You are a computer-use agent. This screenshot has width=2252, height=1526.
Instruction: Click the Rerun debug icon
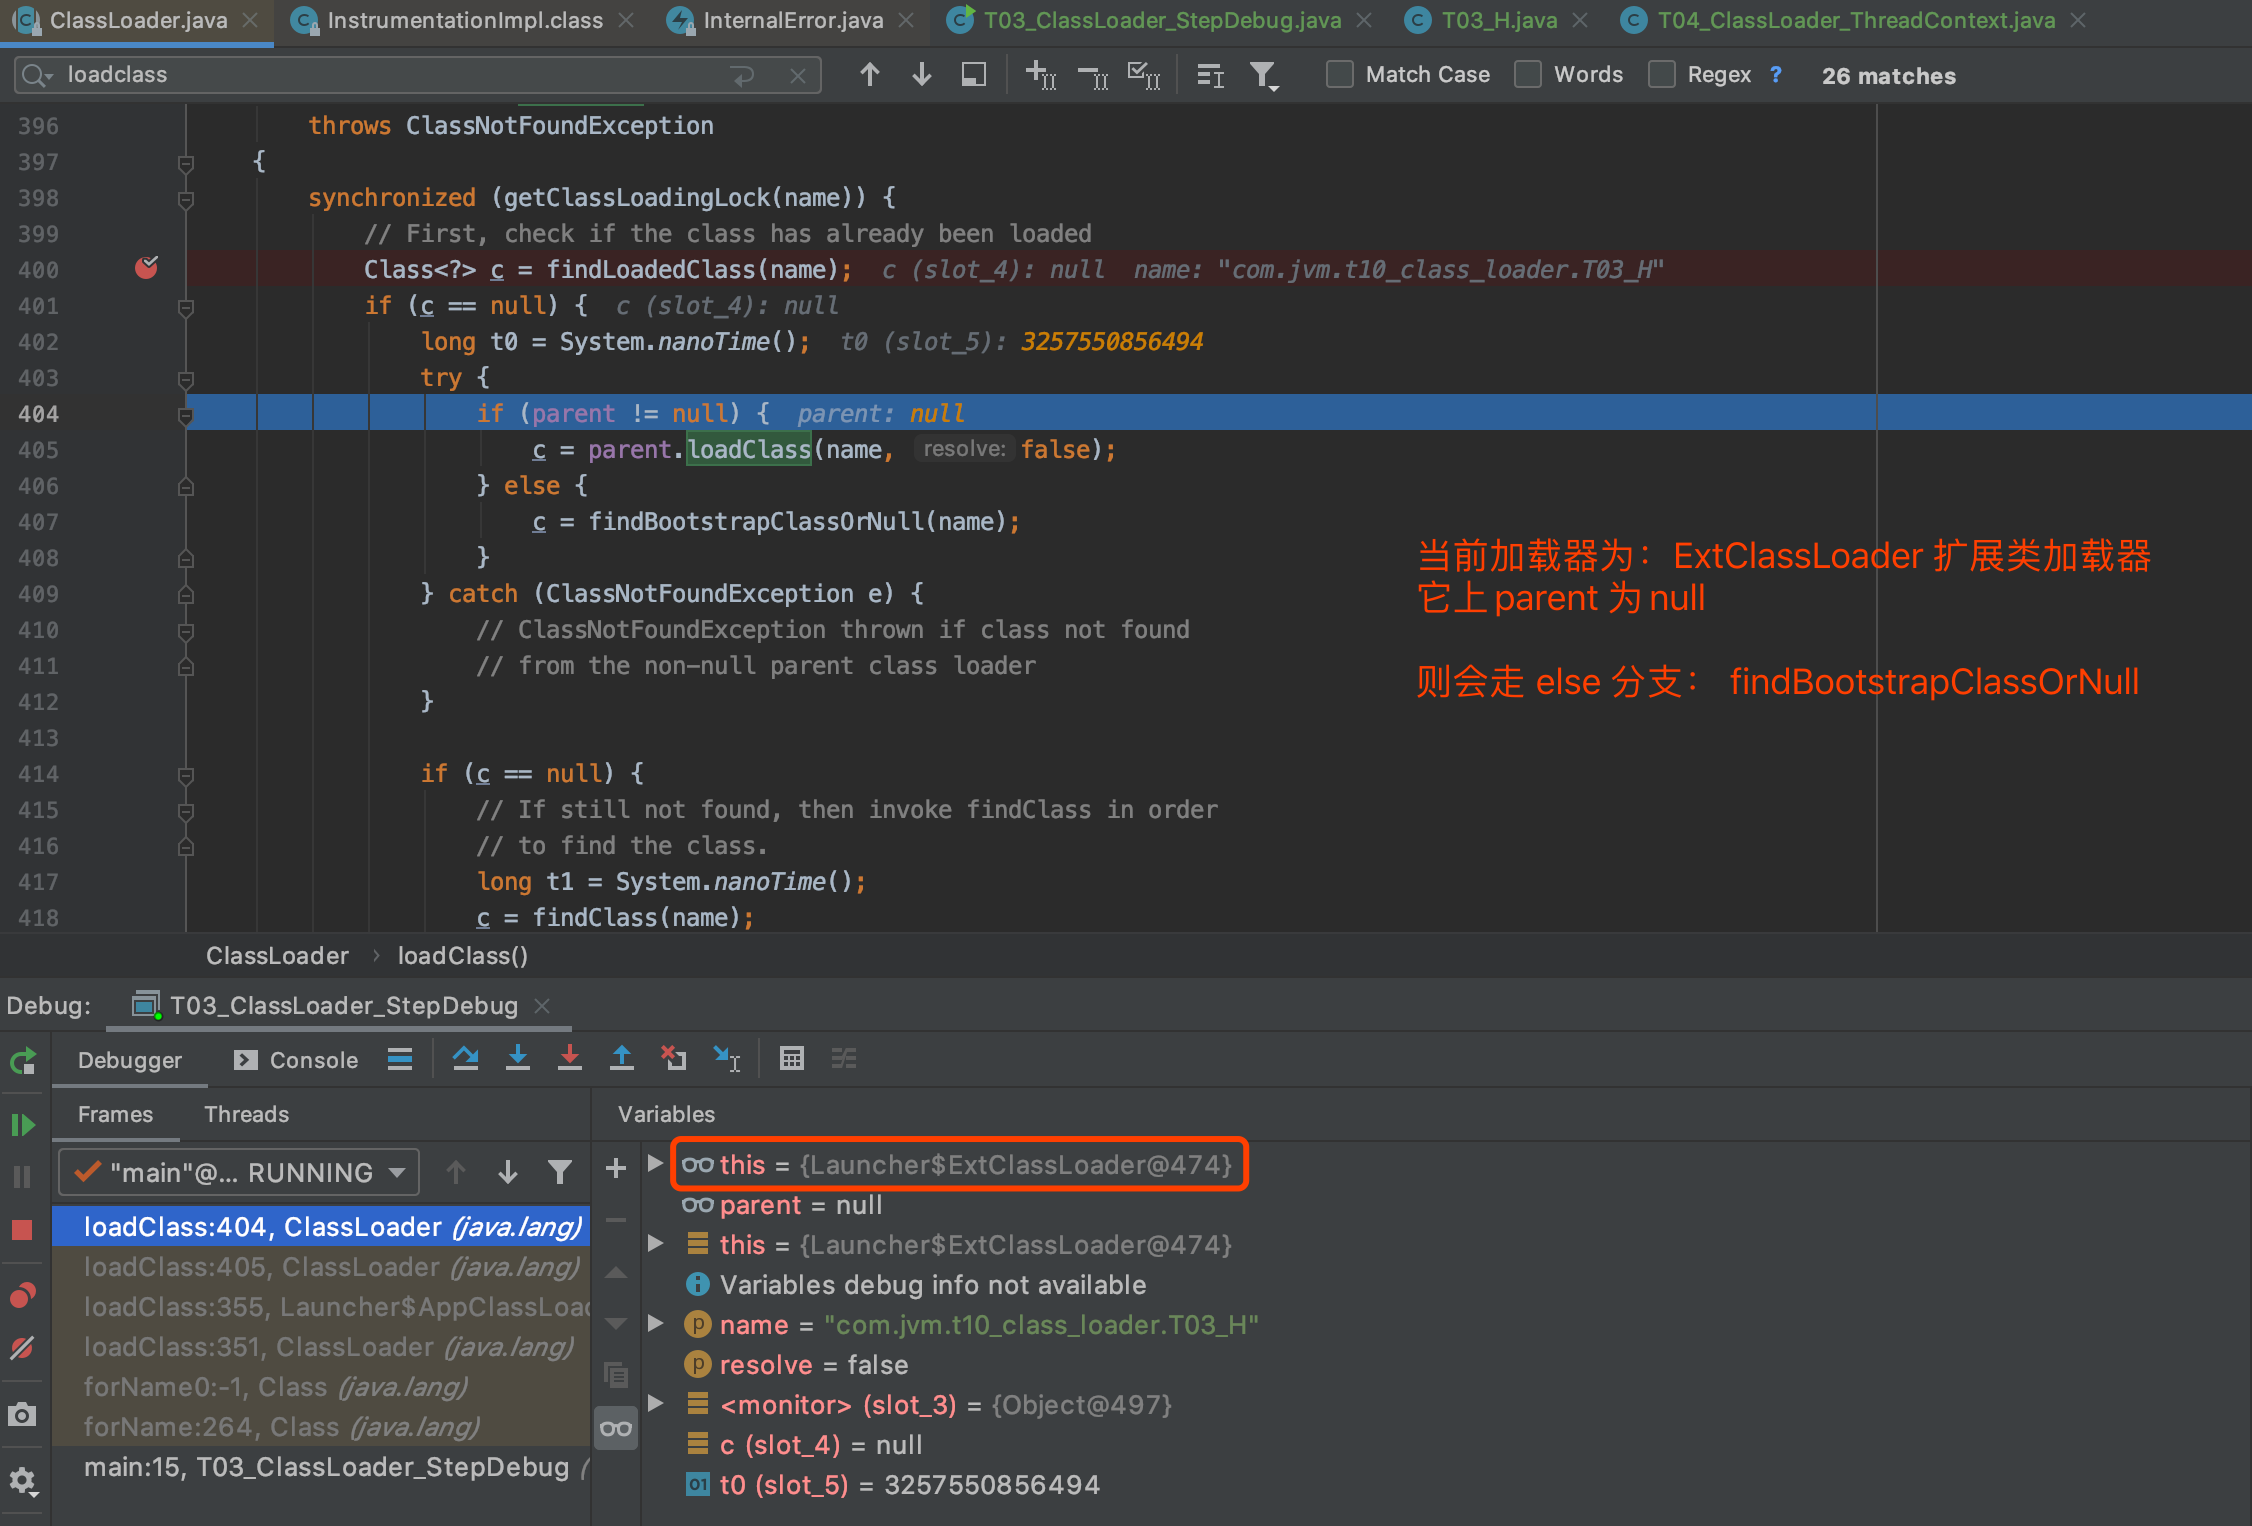[x=22, y=1061]
